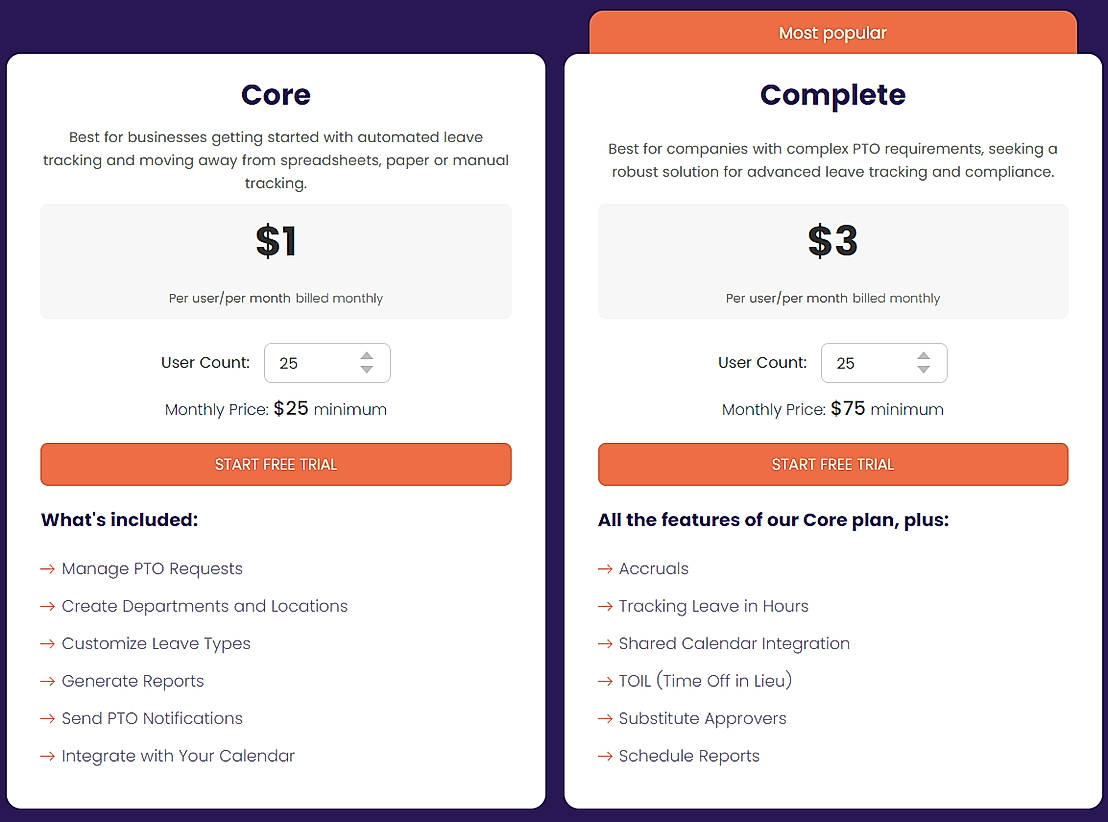This screenshot has height=822, width=1108.
Task: Click Integrate with Your Calendar feature
Action: click(178, 756)
